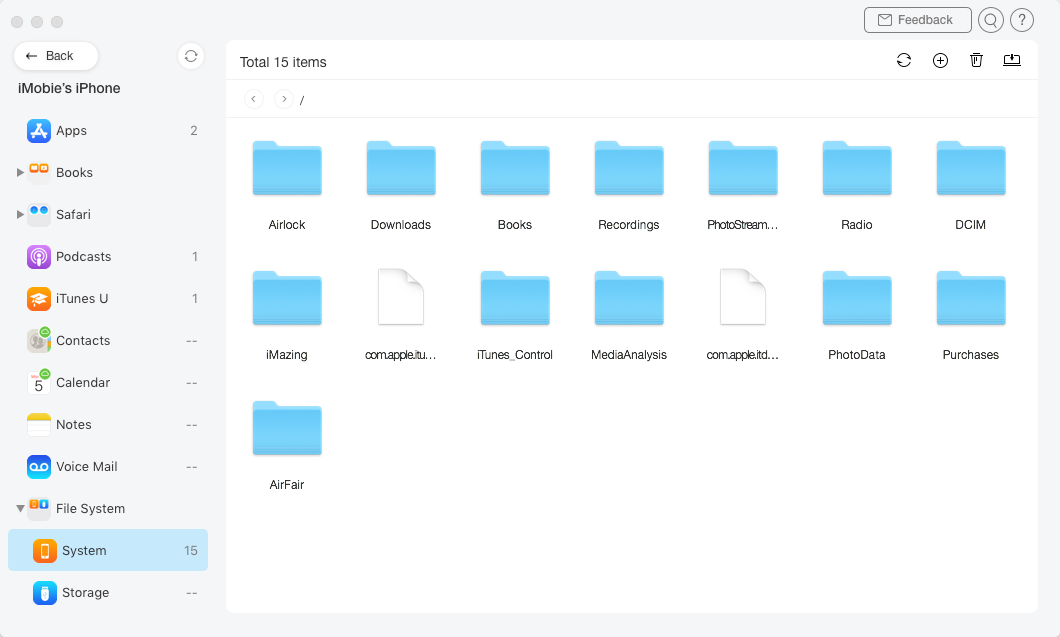Select the Recordings folder
This screenshot has height=637, width=1060.
click(x=629, y=169)
